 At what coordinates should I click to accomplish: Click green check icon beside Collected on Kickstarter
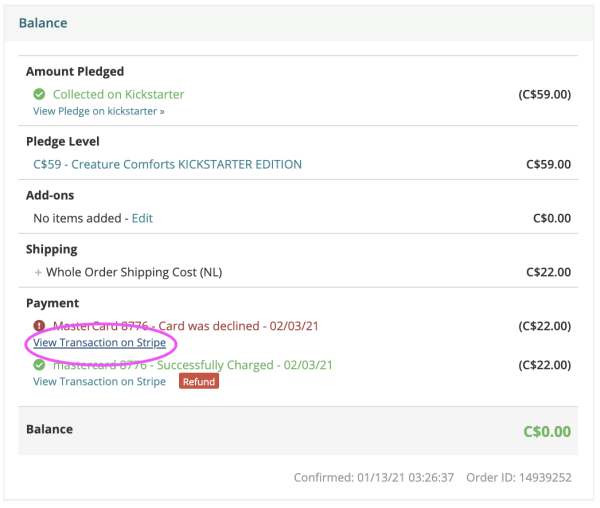(x=39, y=94)
